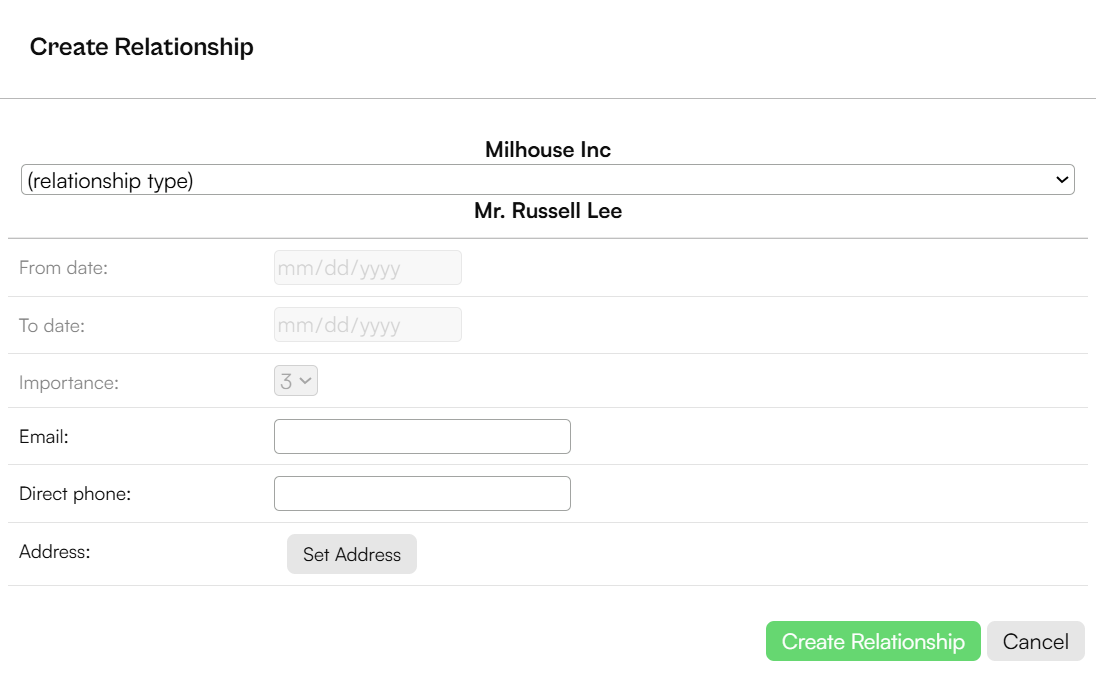Viewport: 1096px width, 673px height.
Task: Click the Email label
Action: click(x=43, y=437)
